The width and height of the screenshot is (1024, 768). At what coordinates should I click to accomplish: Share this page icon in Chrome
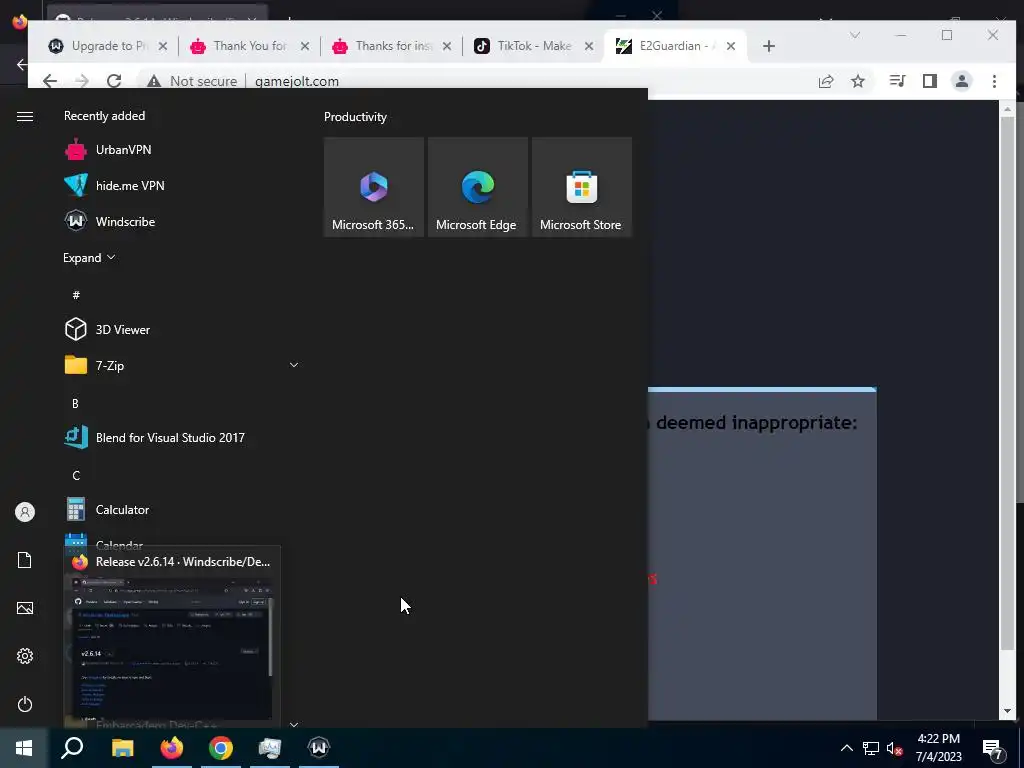pos(825,81)
